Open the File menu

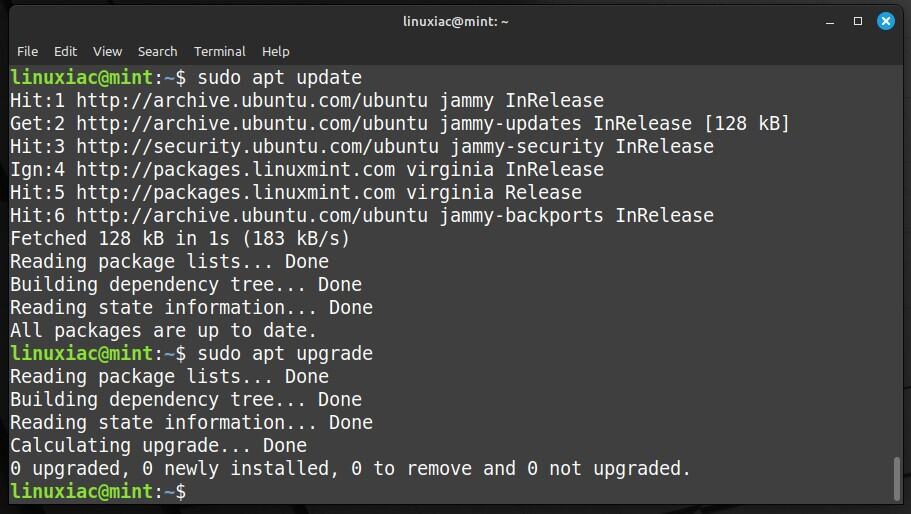[x=27, y=52]
